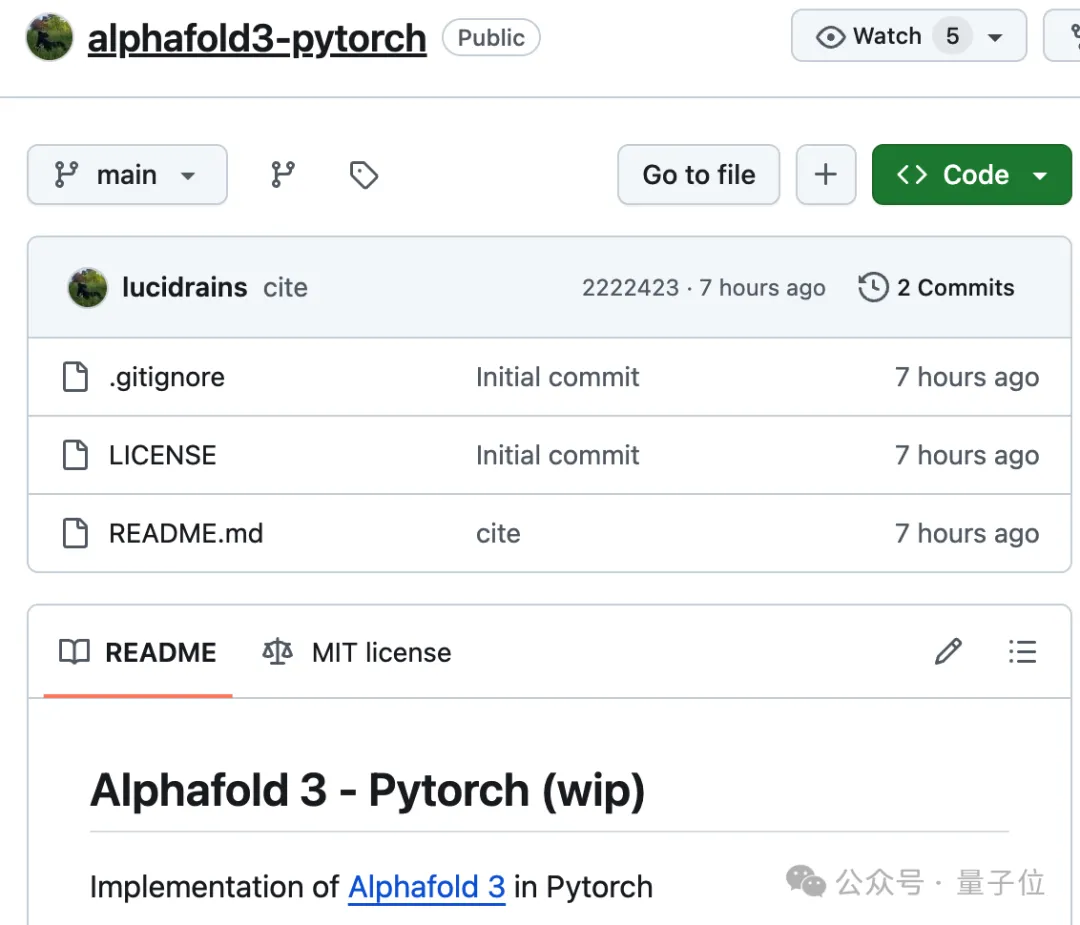This screenshot has height=925, width=1080.
Task: Open the main branch dropdown
Action: 127,174
